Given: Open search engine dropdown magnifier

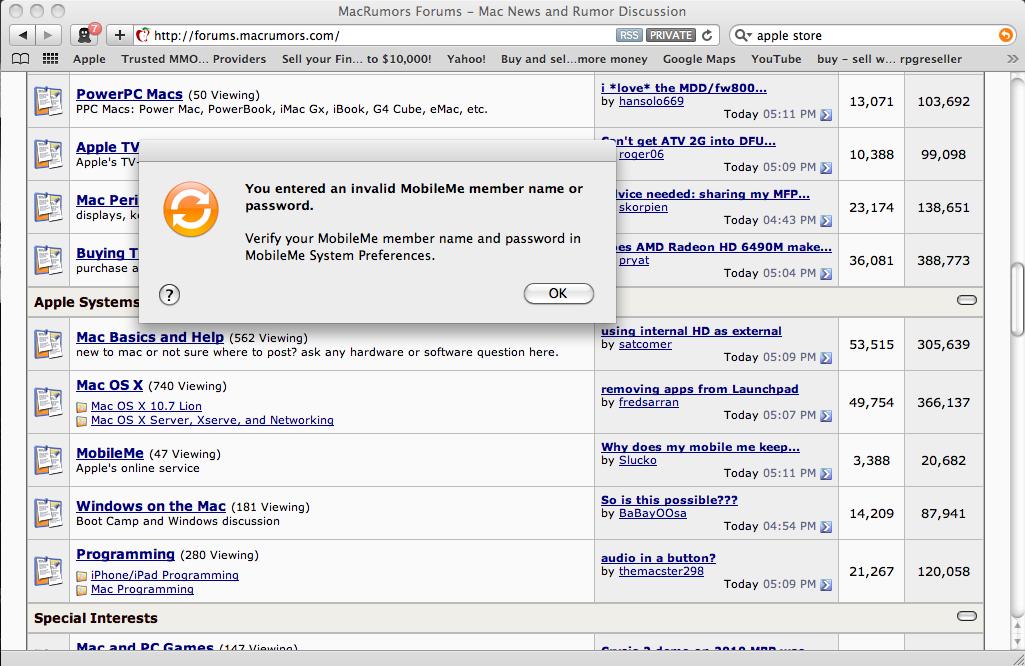Looking at the screenshot, I should [x=743, y=35].
